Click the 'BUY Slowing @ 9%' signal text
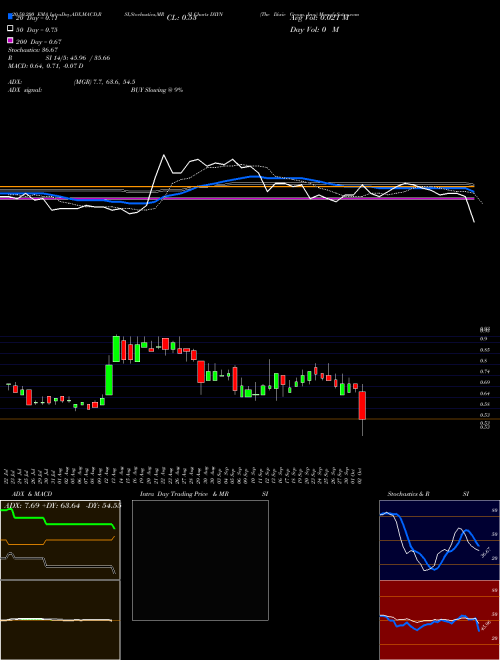The width and height of the screenshot is (500, 660). [x=157, y=90]
